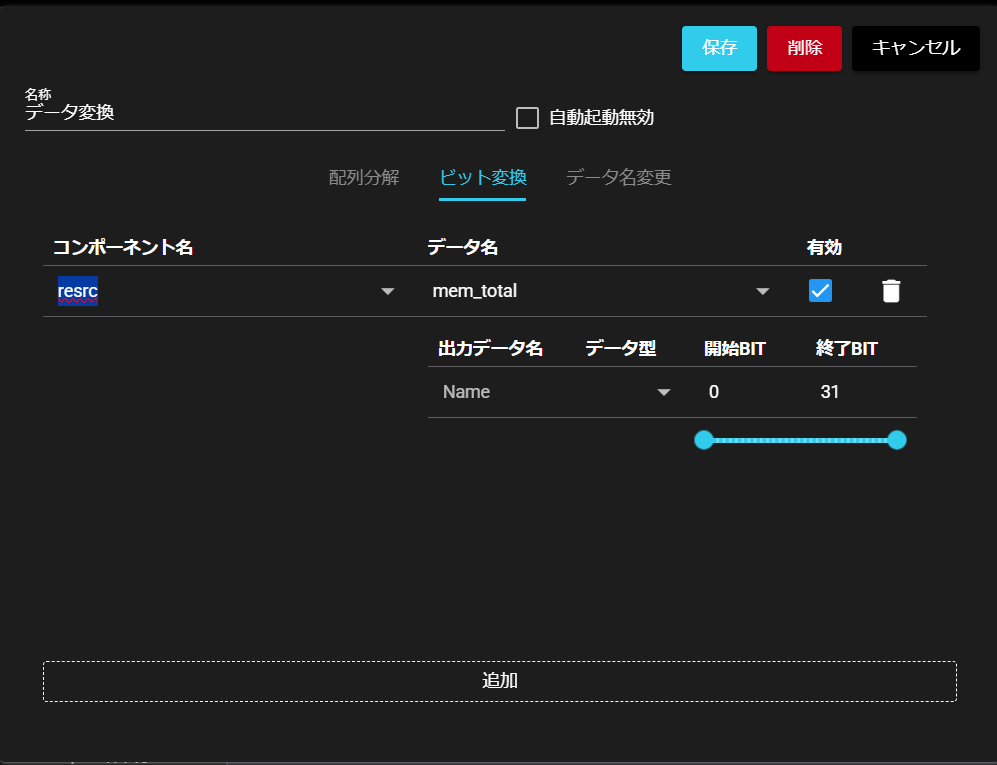Screen dimensions: 997x765
Task: Select the 終了BIT value field
Action: (860, 392)
